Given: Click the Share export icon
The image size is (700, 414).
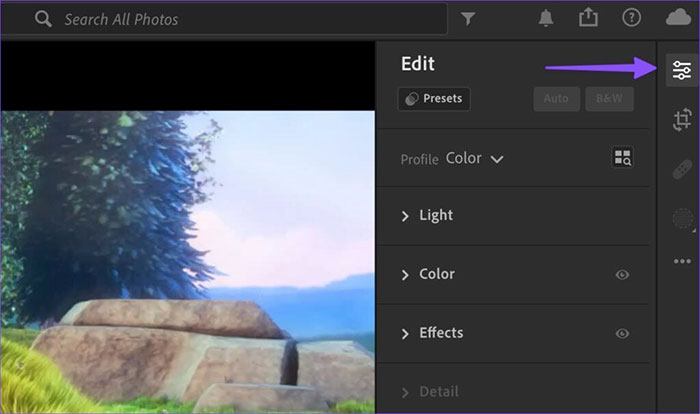Looking at the screenshot, I should pos(588,18).
